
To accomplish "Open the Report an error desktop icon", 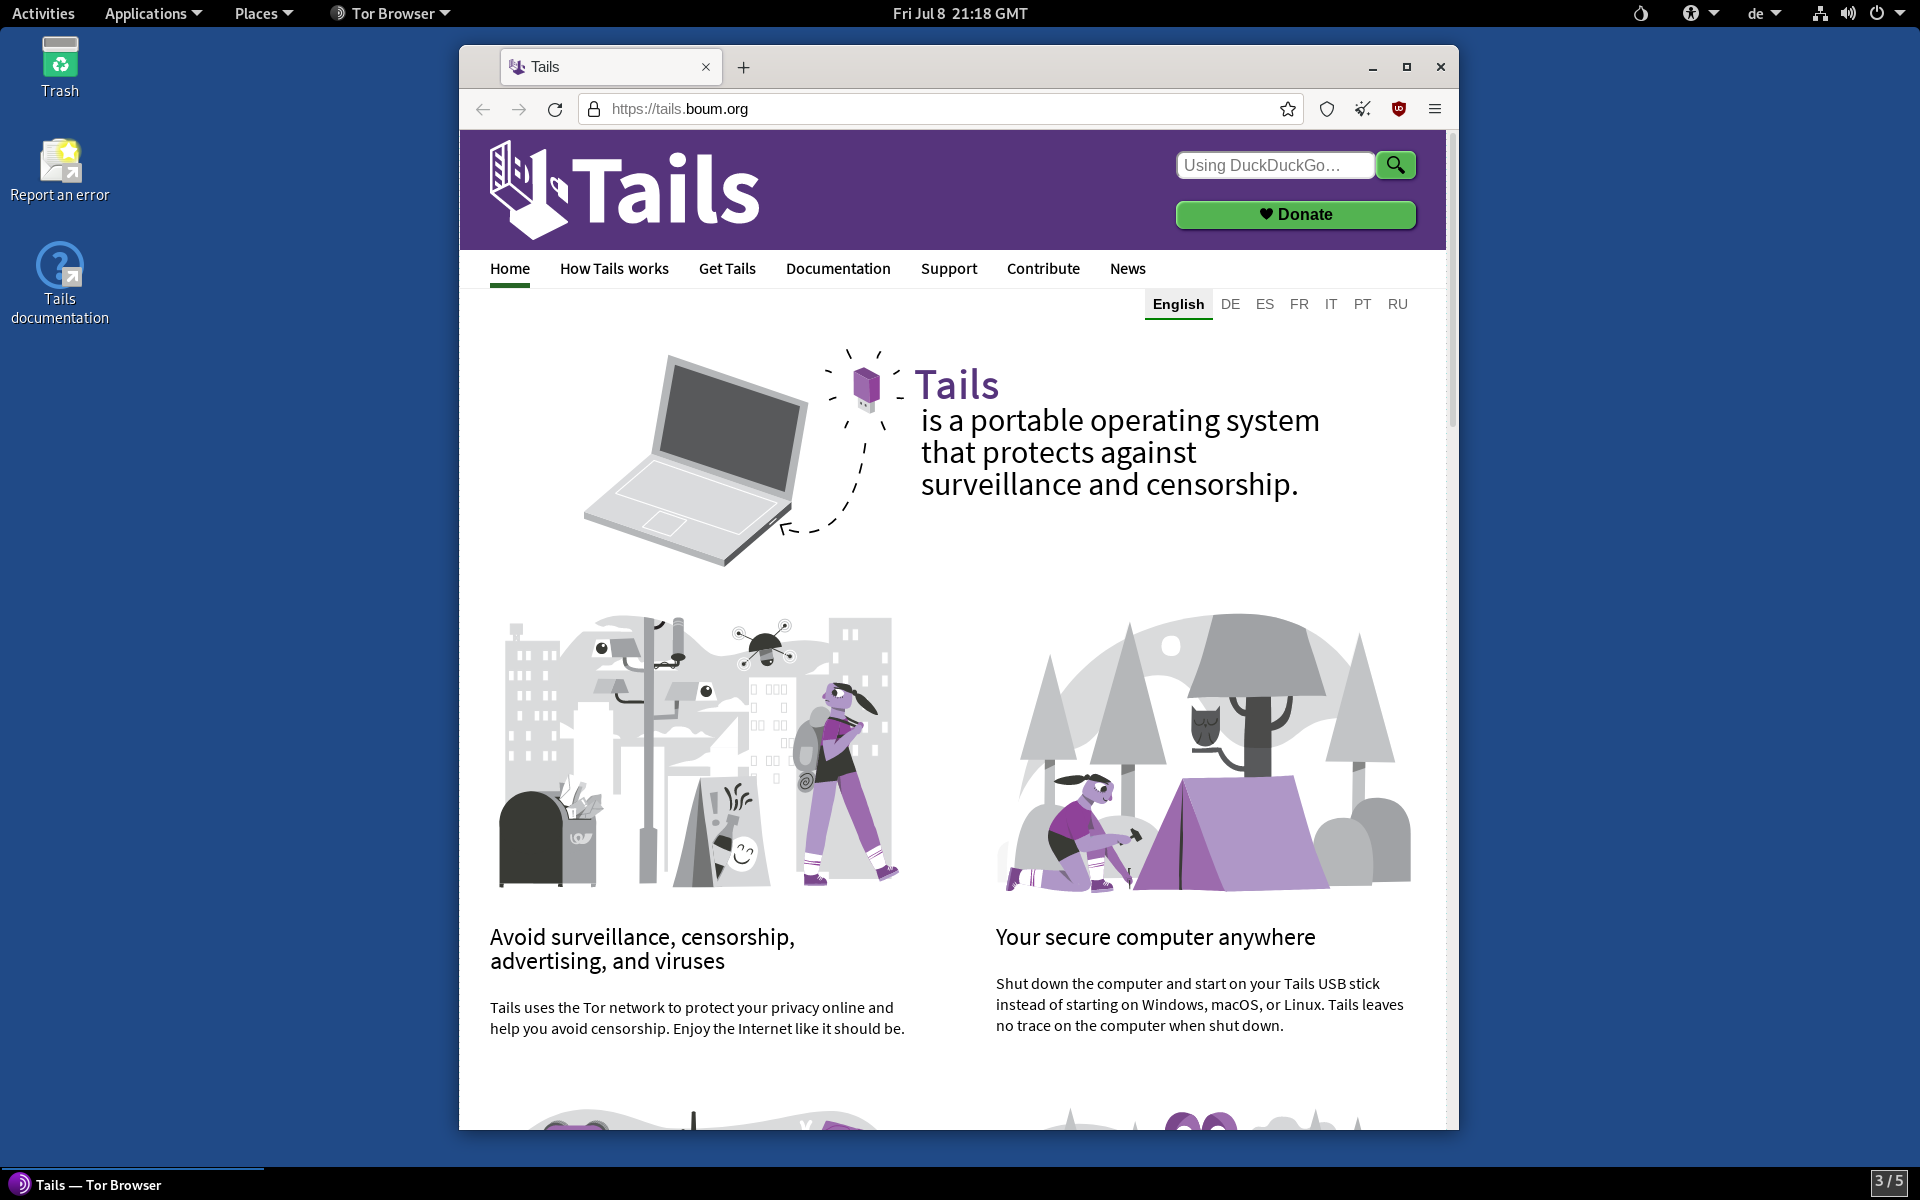I will (60, 170).
